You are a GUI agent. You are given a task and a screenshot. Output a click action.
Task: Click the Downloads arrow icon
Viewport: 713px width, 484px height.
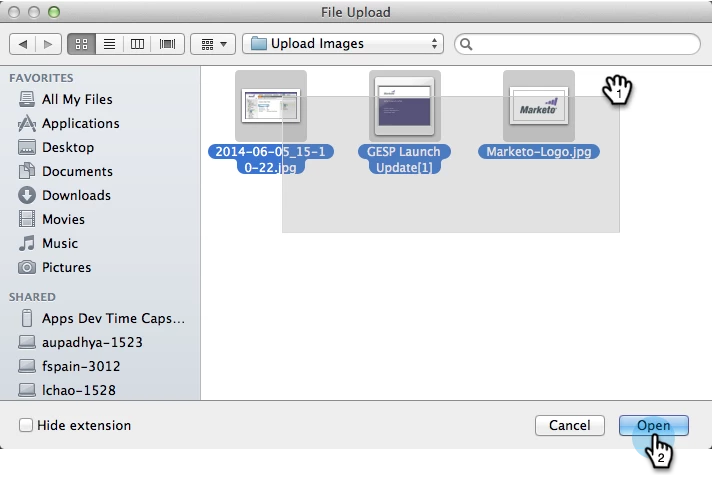[27, 195]
